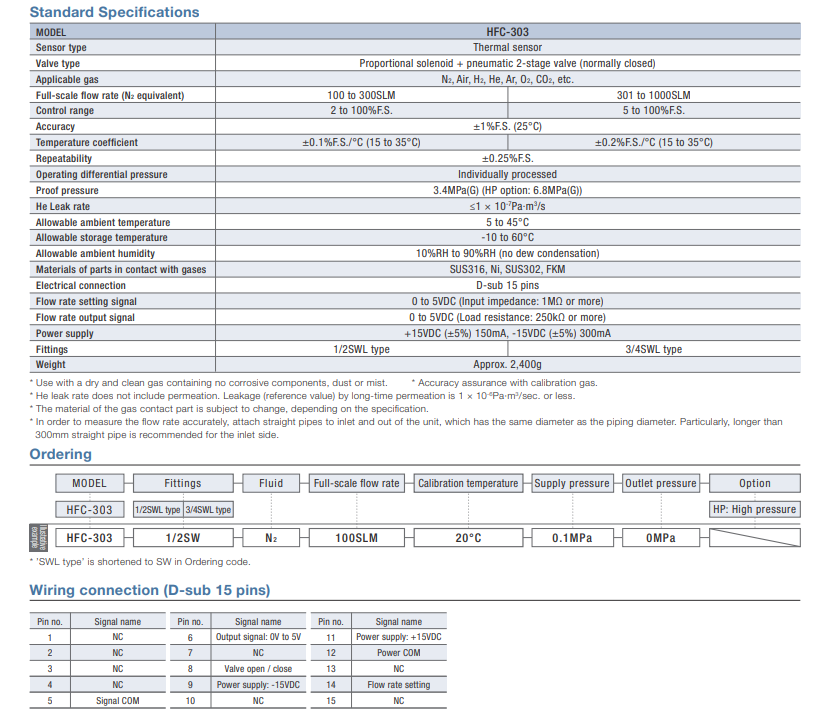Click the 'Supply pressure' ordering box

[572, 483]
